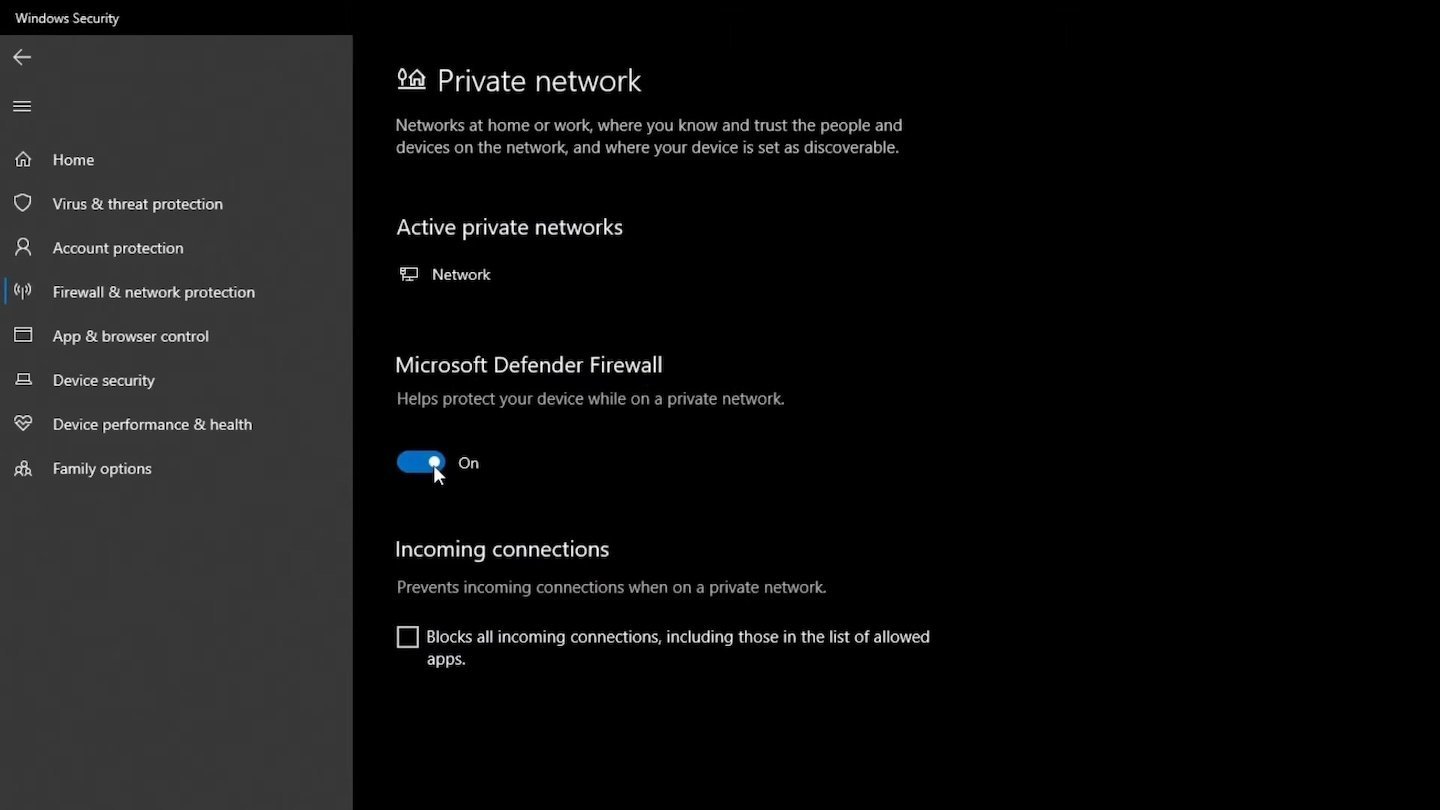Click the Device security laptop icon
The height and width of the screenshot is (810, 1440).
(x=23, y=380)
